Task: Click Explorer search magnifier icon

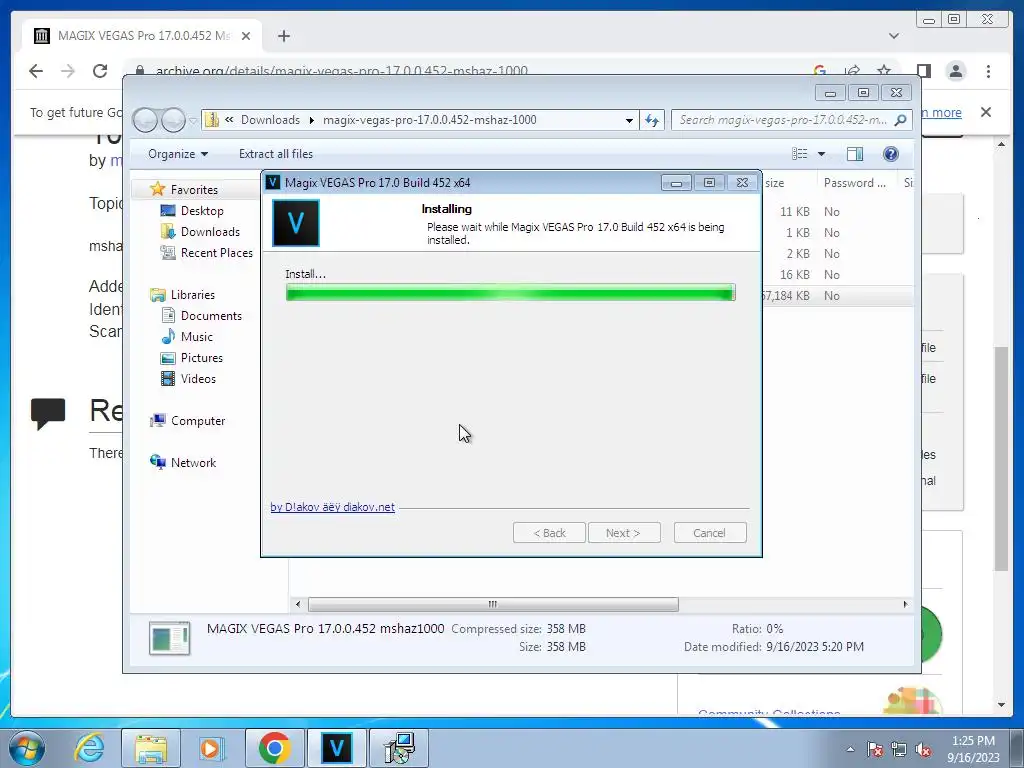Action: [x=901, y=120]
